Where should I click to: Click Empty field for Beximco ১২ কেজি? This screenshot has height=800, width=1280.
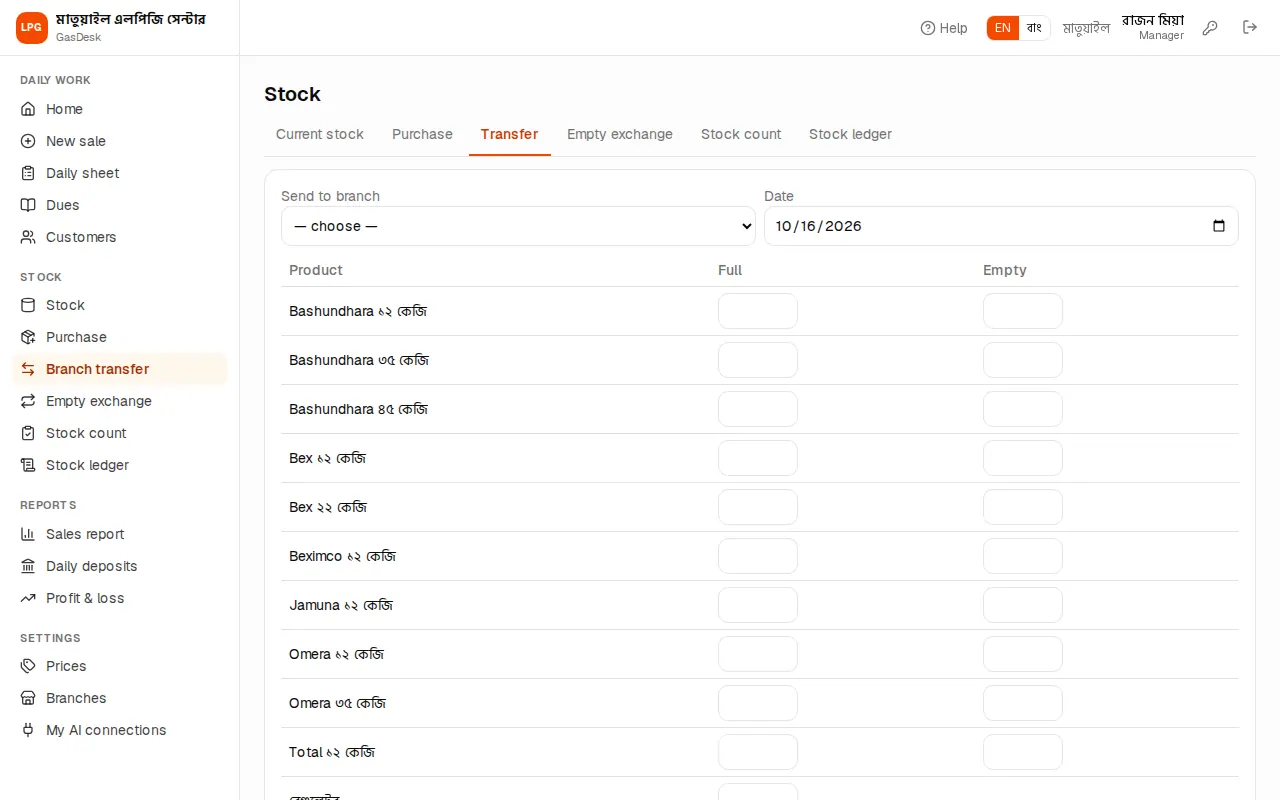click(x=1023, y=556)
